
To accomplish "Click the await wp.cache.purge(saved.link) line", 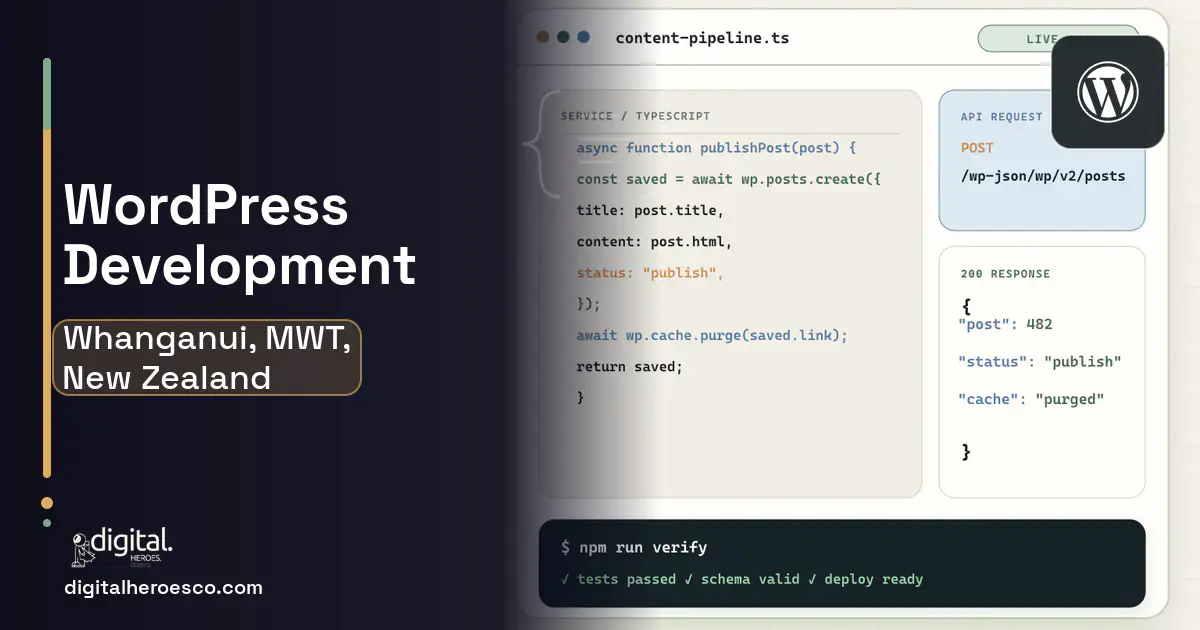I will point(712,336).
